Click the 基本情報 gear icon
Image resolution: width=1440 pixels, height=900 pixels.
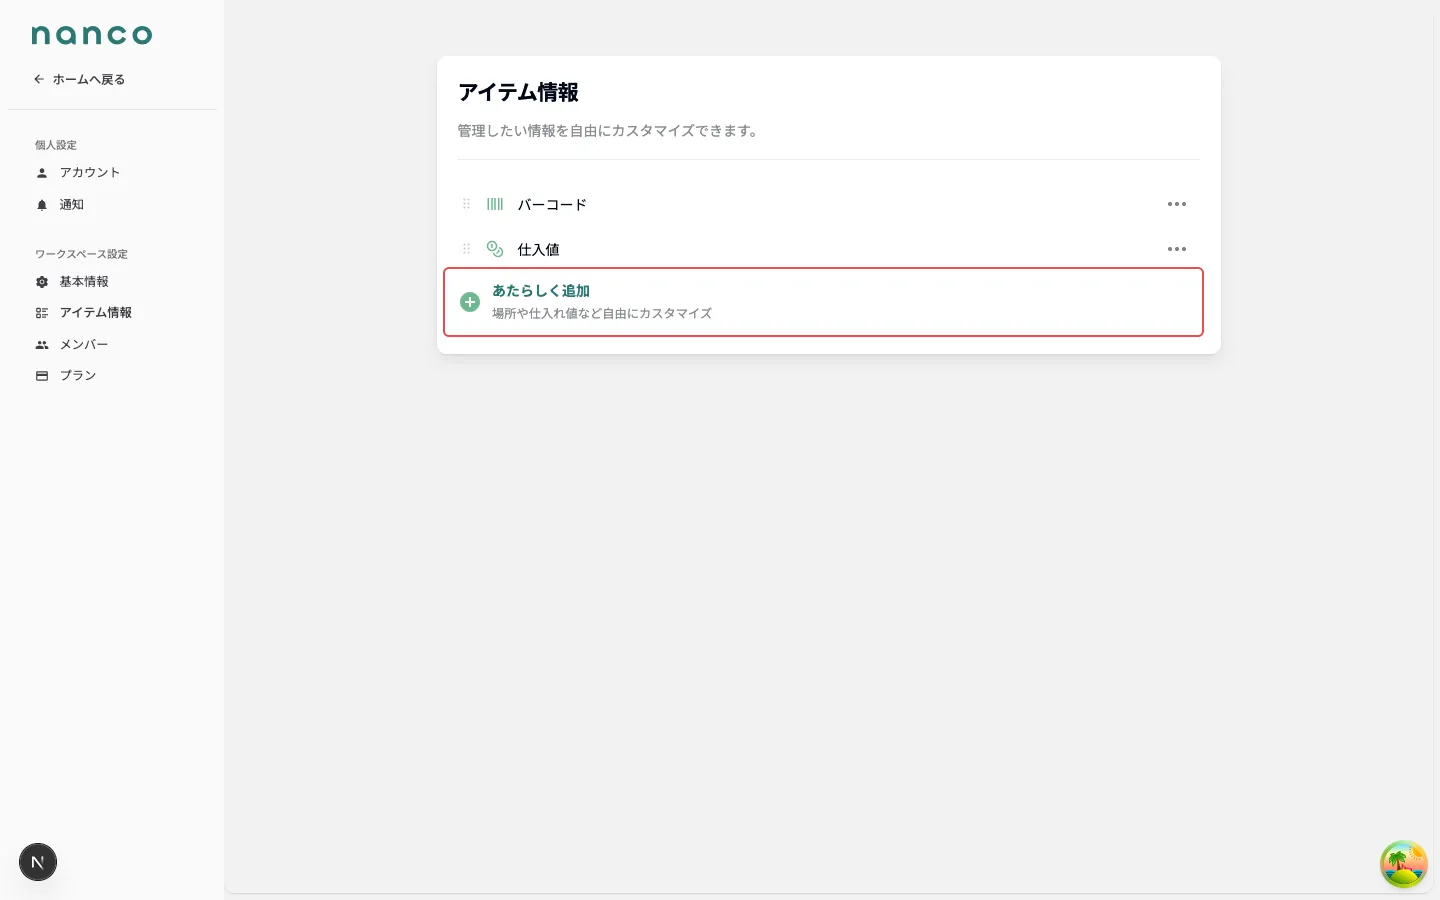click(42, 282)
